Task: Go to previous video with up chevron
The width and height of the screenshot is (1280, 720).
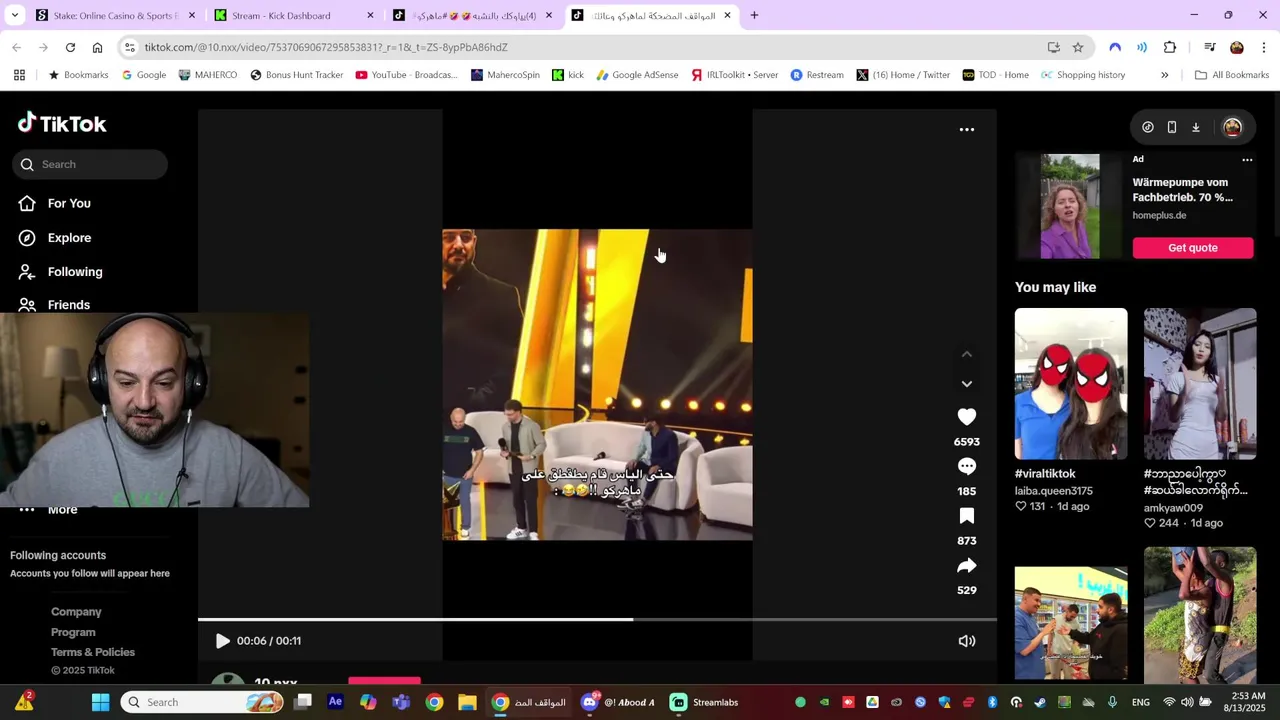Action: [x=966, y=354]
